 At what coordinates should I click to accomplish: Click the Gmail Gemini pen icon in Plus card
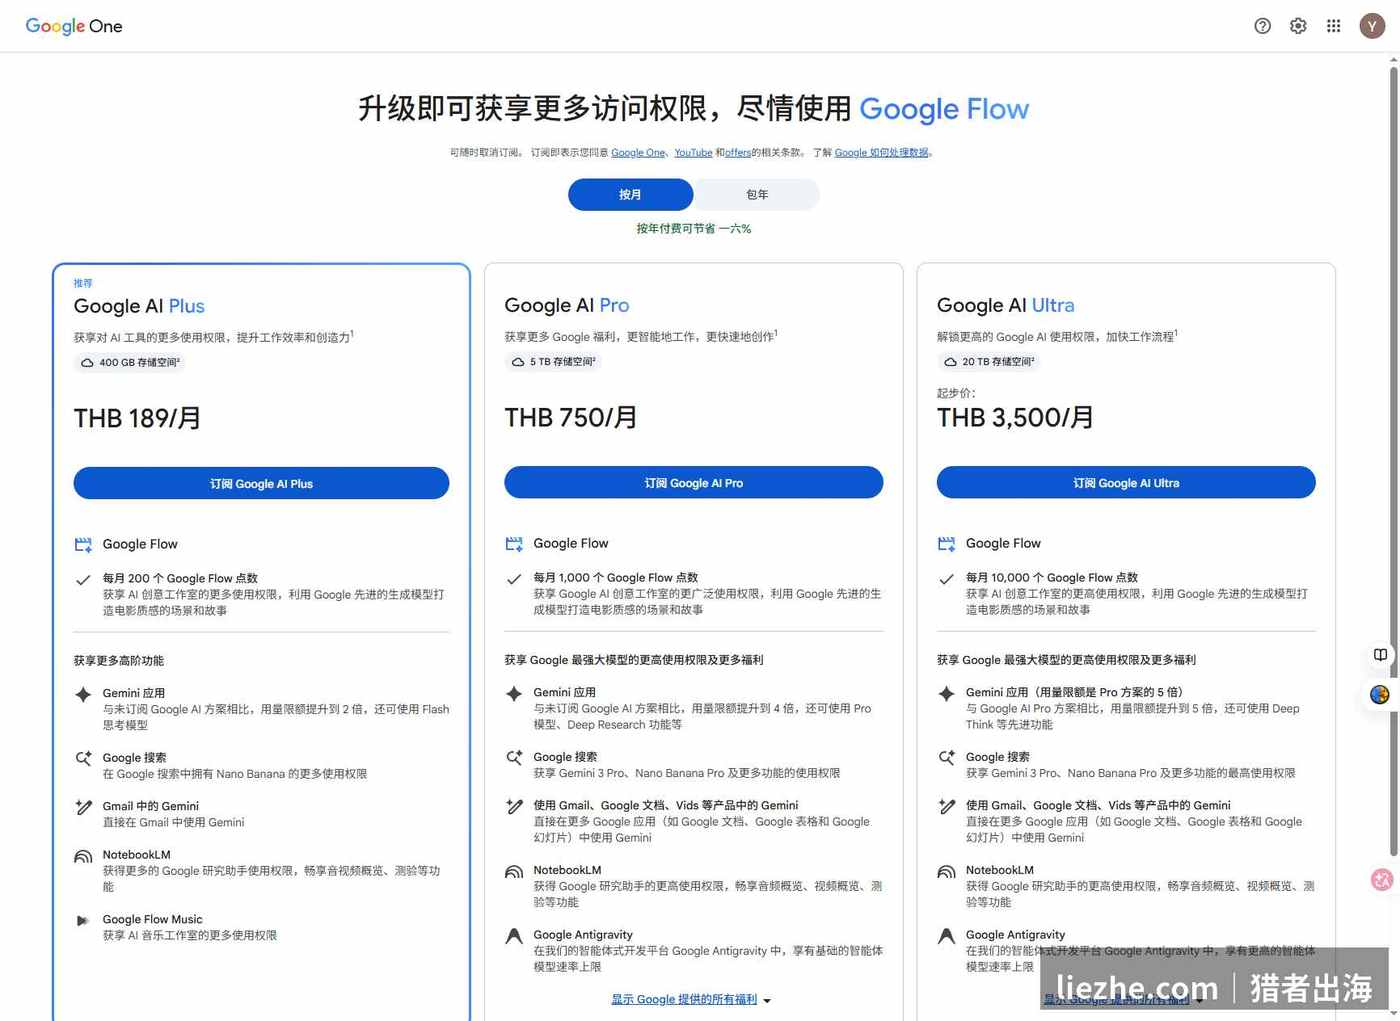83,807
